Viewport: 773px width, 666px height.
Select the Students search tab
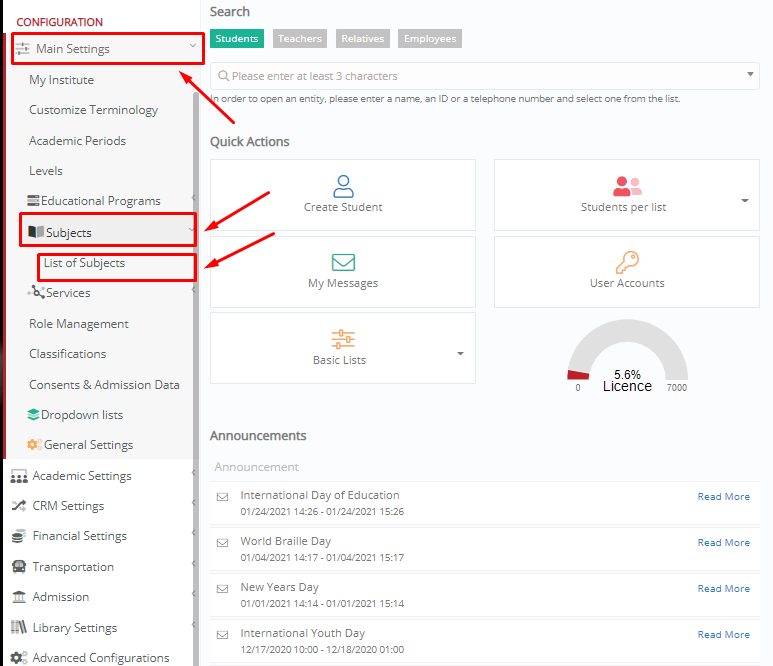point(237,38)
